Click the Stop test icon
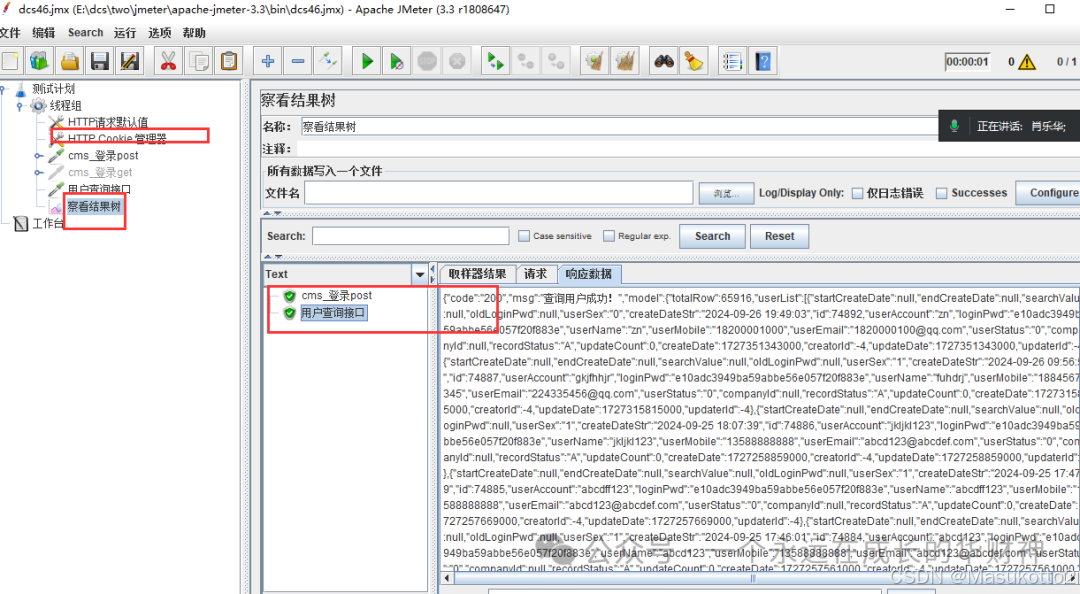 coord(427,61)
